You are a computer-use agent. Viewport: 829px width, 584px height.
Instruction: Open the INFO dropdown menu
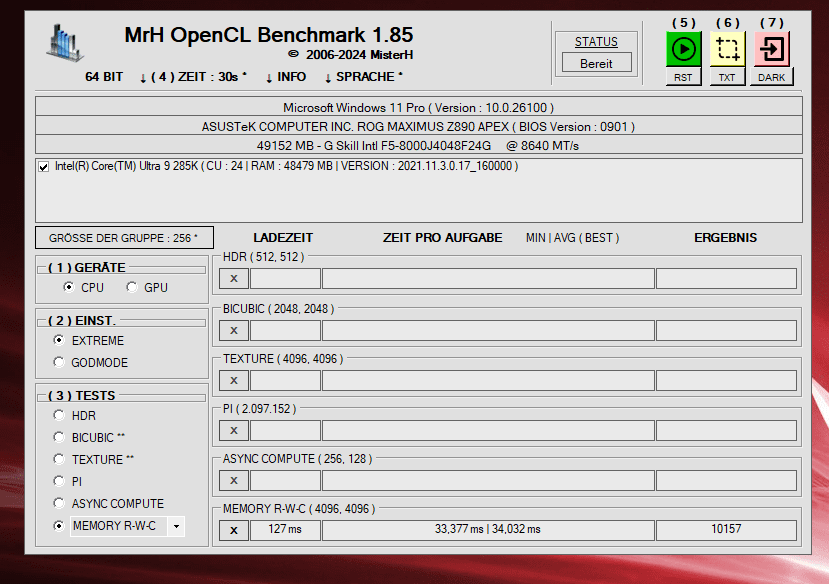click(285, 77)
